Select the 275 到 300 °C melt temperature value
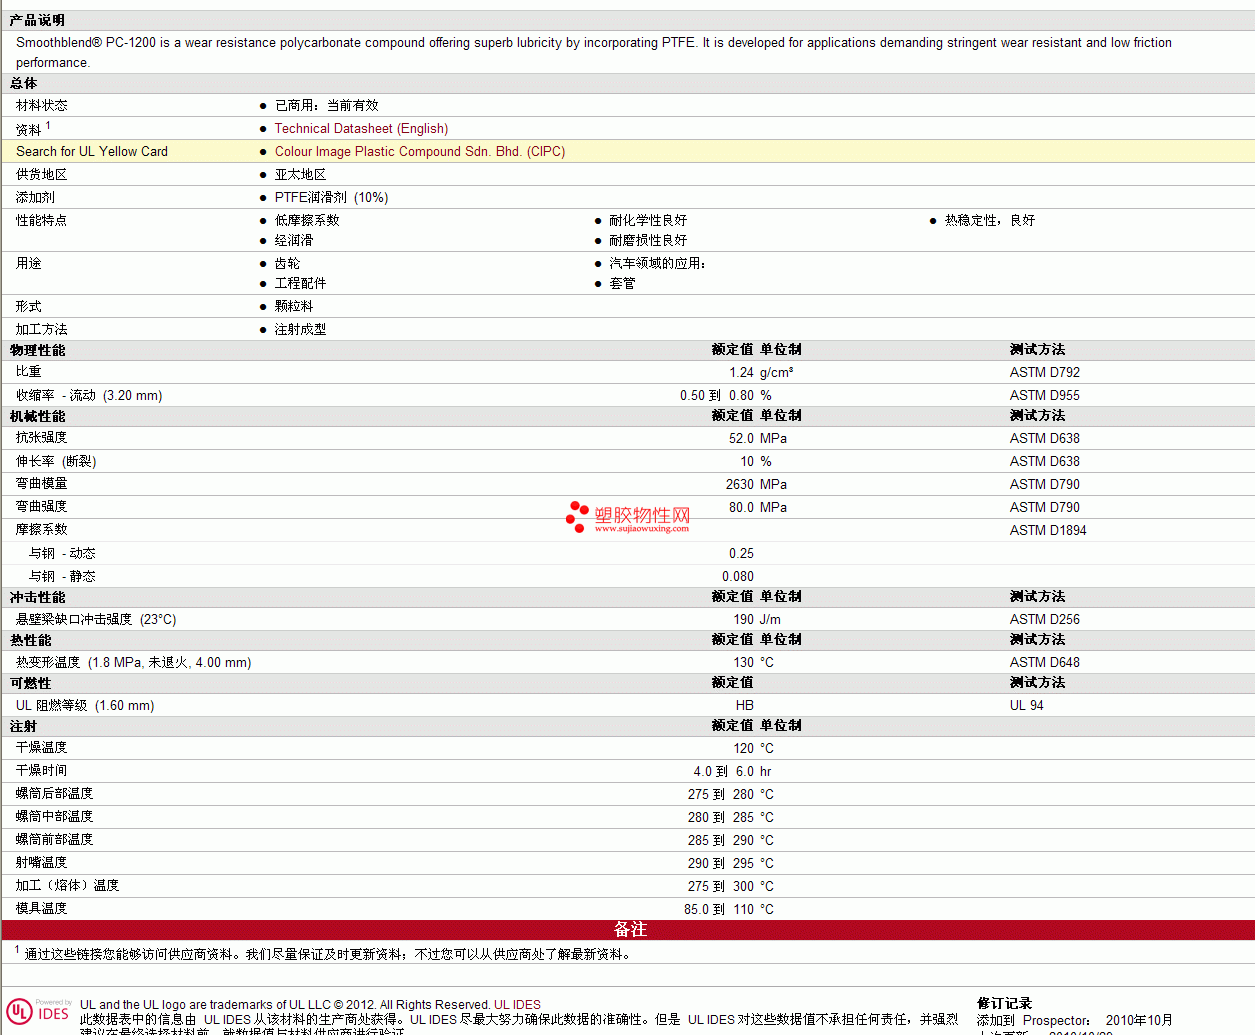The image size is (1255, 1035). [731, 886]
